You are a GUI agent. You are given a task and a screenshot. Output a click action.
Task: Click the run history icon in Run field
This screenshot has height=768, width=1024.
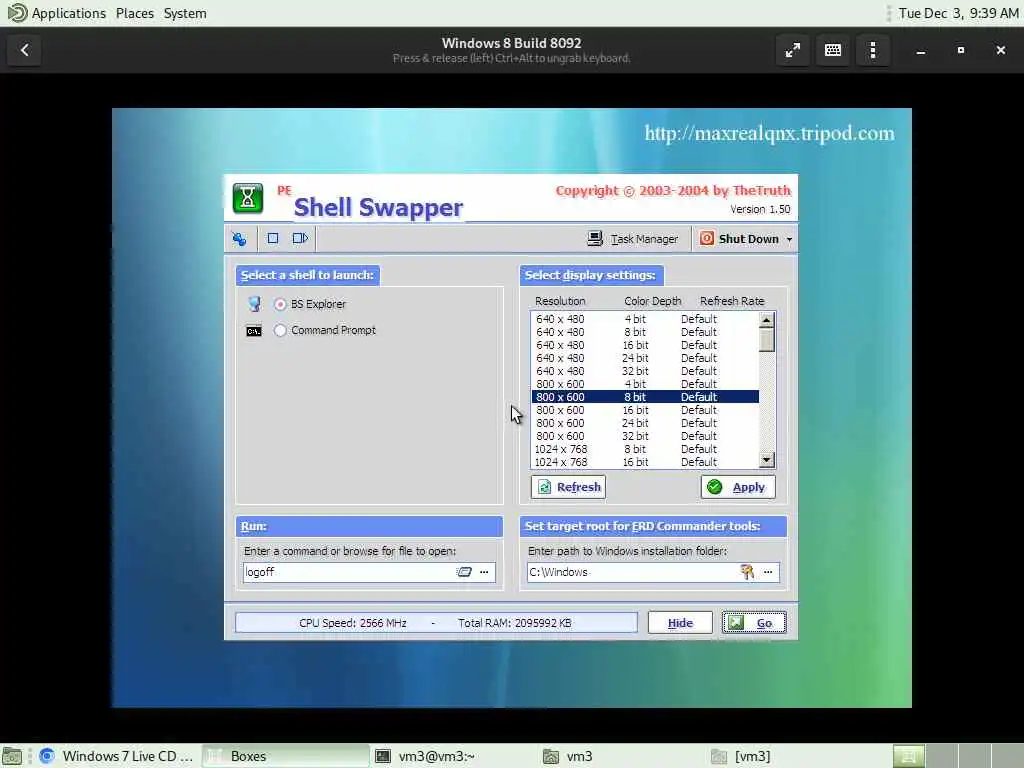pos(464,572)
